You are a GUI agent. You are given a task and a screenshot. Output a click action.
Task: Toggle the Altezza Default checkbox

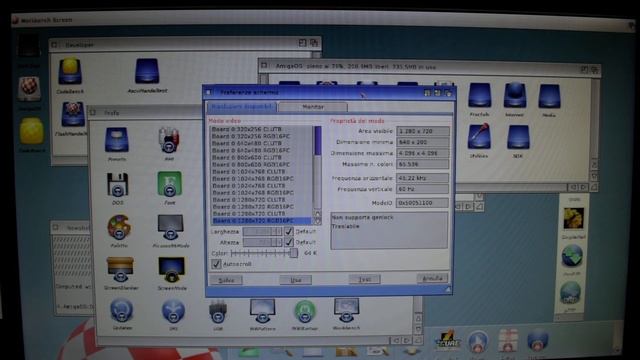(289, 242)
